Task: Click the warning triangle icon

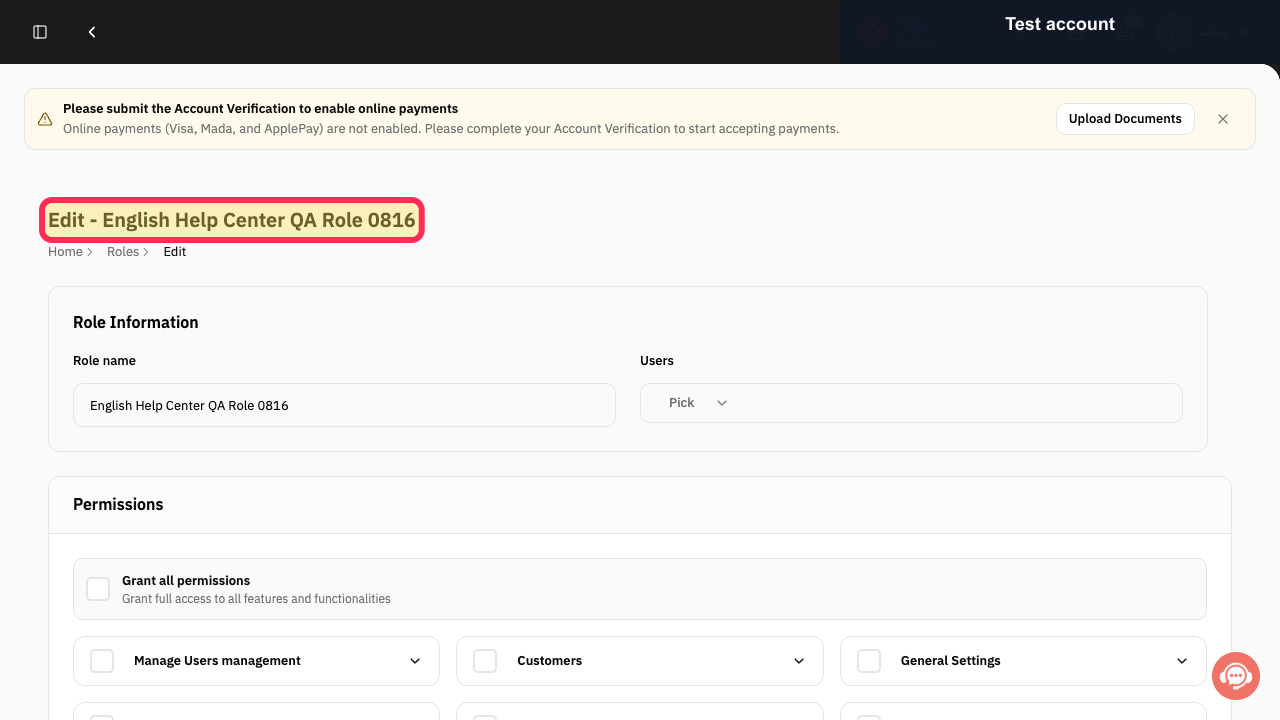Action: coord(45,119)
